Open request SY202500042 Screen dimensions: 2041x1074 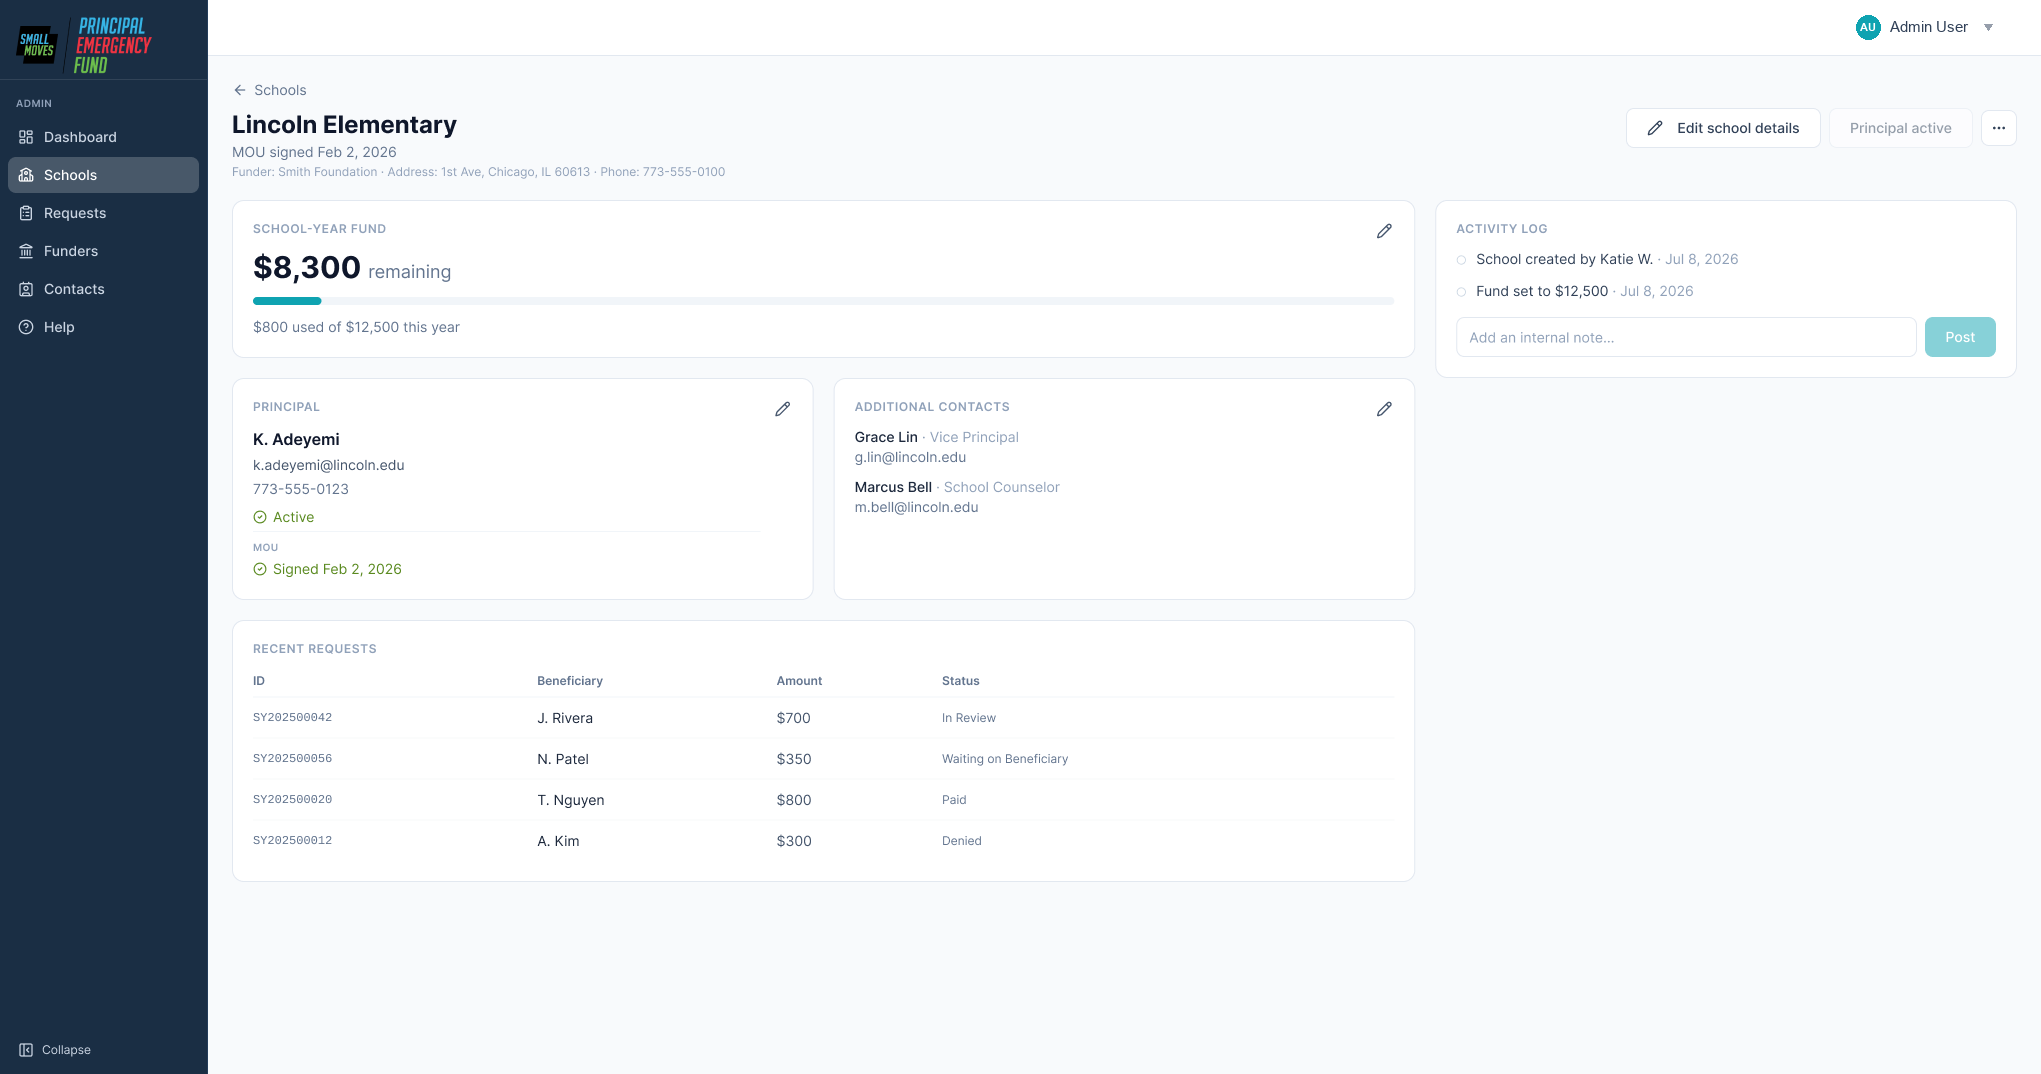(x=292, y=718)
